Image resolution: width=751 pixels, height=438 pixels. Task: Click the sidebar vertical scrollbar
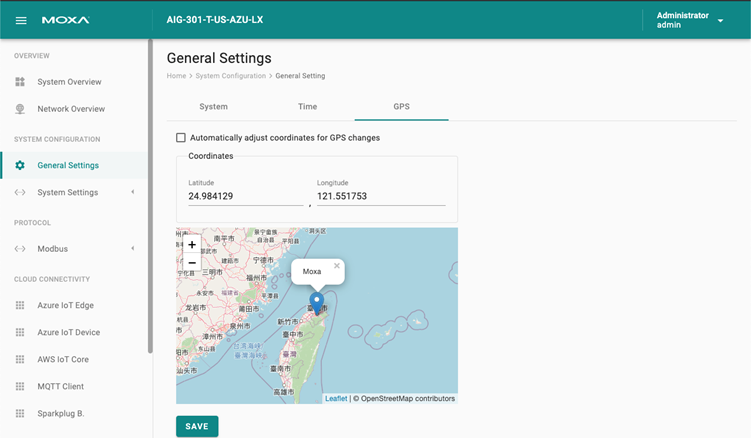[x=150, y=196]
